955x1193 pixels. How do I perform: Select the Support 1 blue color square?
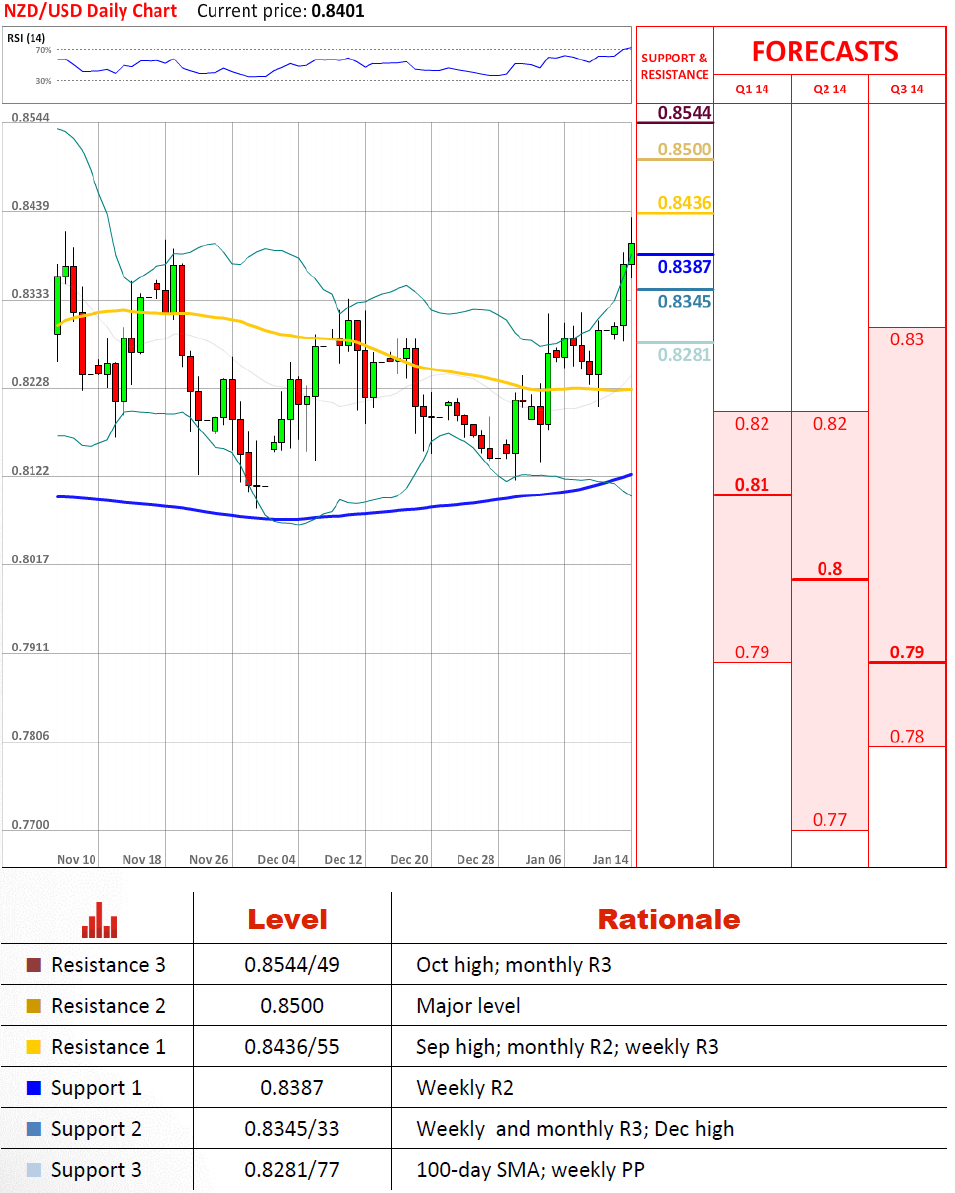click(34, 1088)
